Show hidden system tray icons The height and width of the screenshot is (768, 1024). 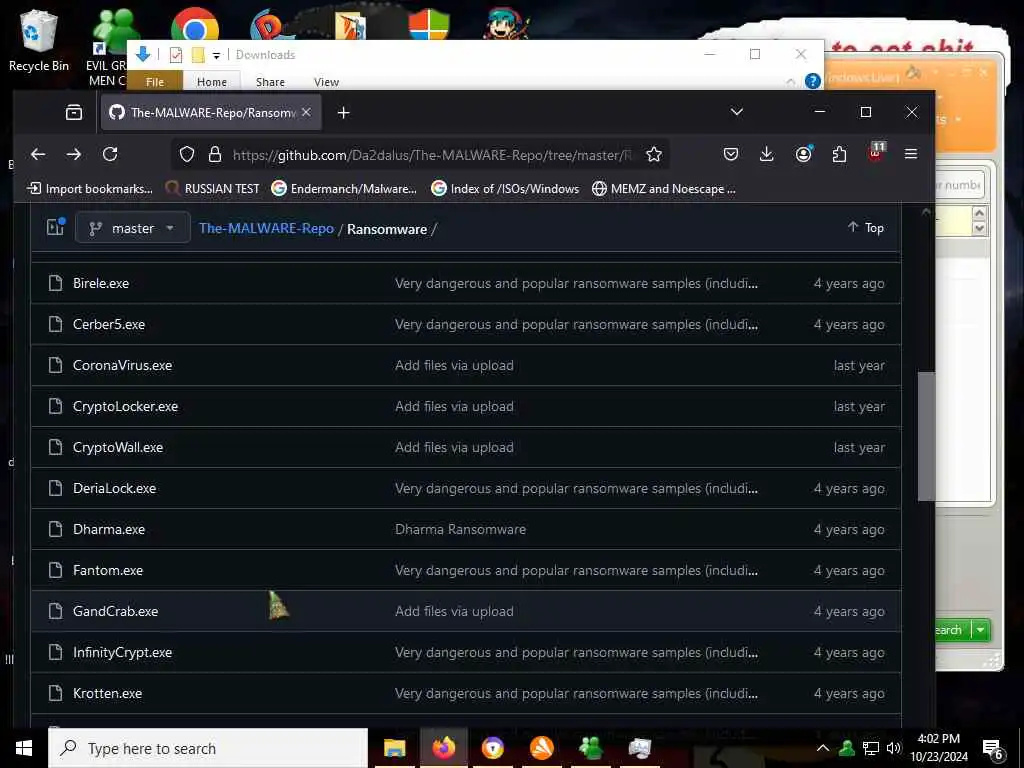[x=823, y=748]
